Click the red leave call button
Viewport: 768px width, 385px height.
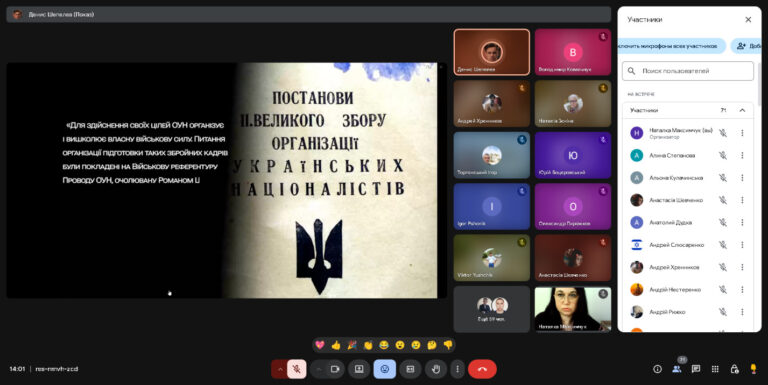pyautogui.click(x=482, y=369)
